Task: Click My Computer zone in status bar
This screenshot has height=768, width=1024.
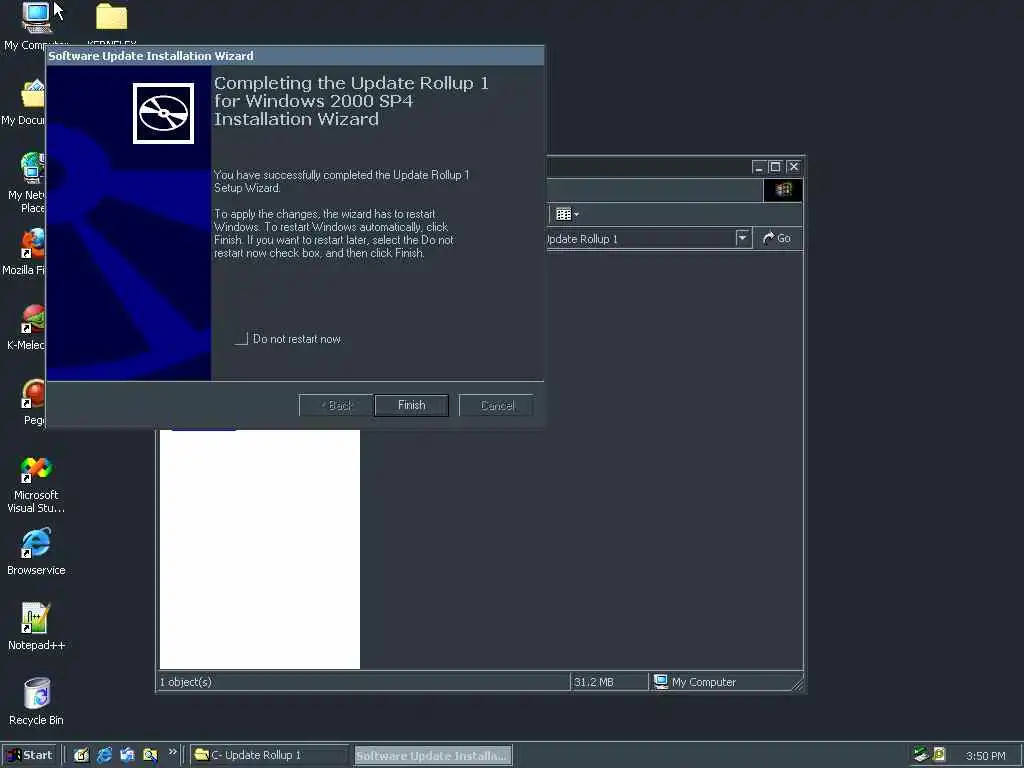Action: click(x=694, y=682)
